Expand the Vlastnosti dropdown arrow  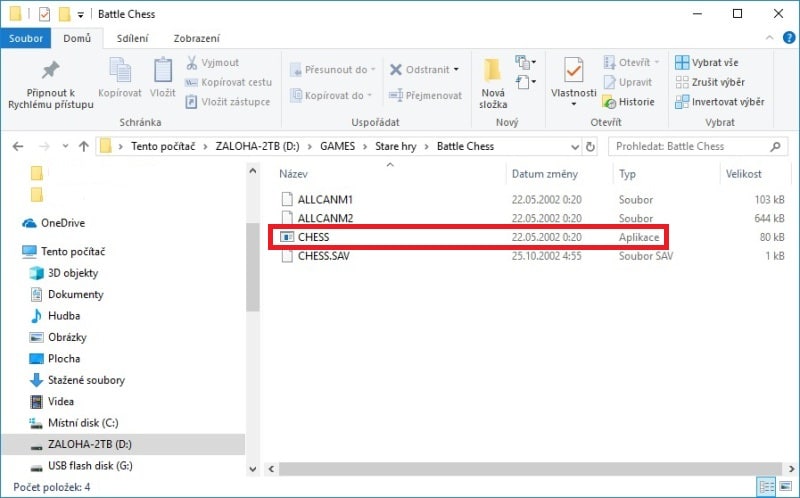click(573, 104)
